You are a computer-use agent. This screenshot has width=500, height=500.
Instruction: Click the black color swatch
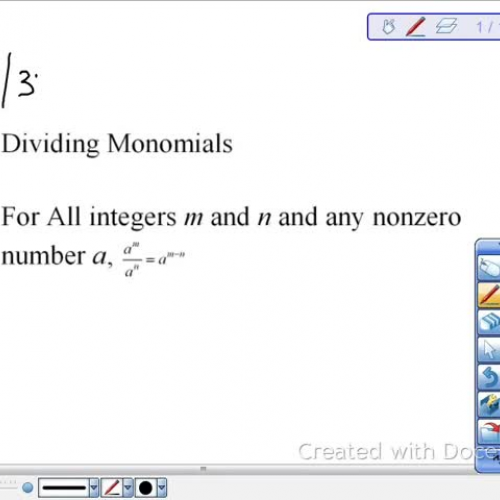pyautogui.click(x=146, y=488)
